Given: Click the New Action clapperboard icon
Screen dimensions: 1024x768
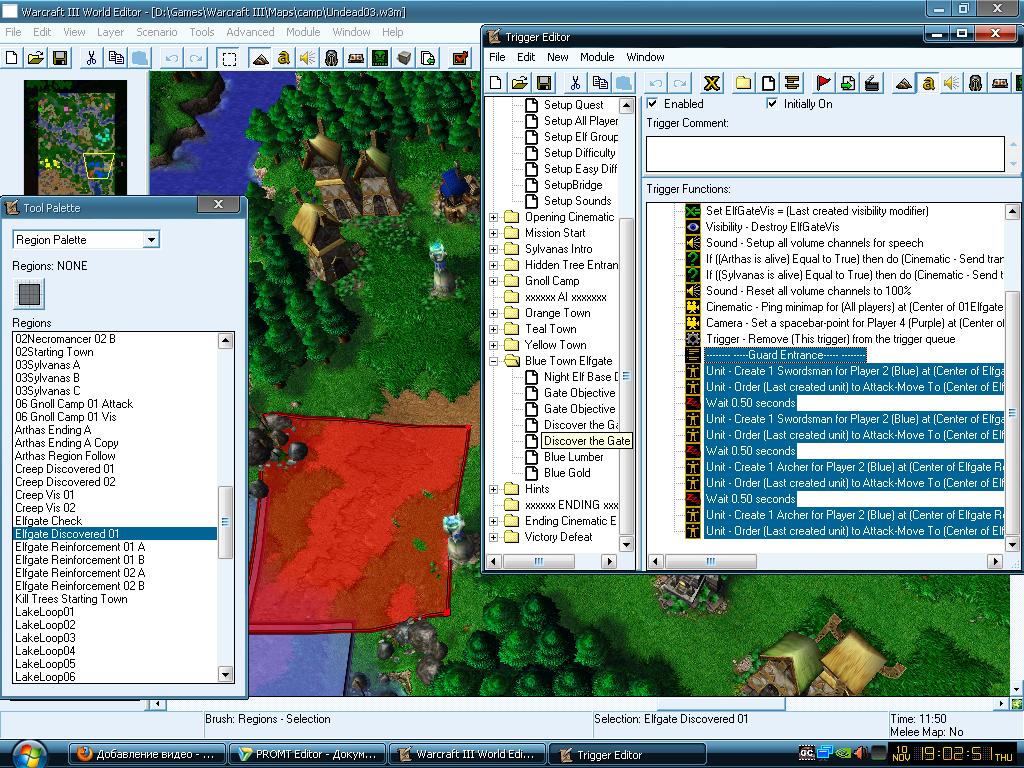Looking at the screenshot, I should pyautogui.click(x=872, y=83).
